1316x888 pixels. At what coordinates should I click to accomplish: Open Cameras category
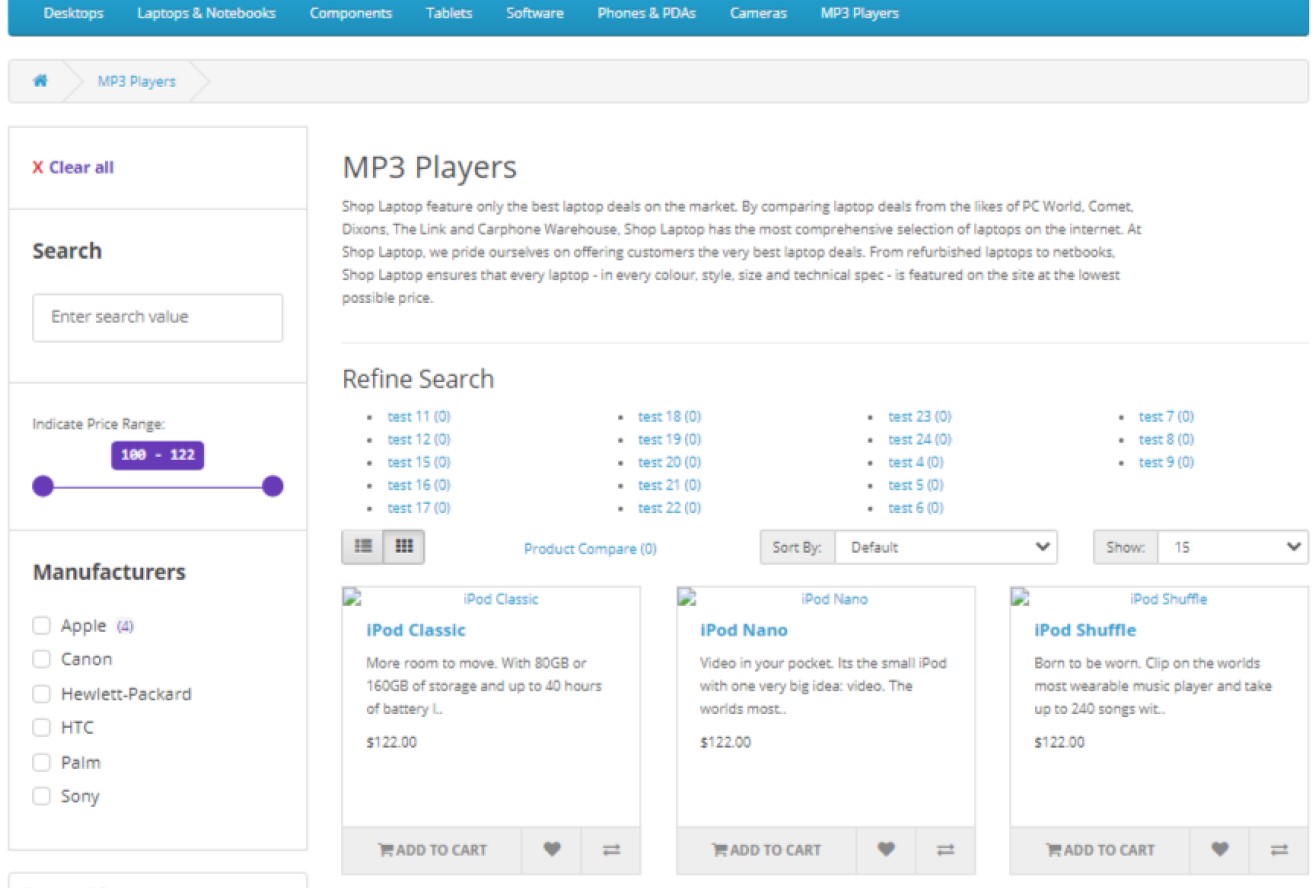[x=758, y=14]
